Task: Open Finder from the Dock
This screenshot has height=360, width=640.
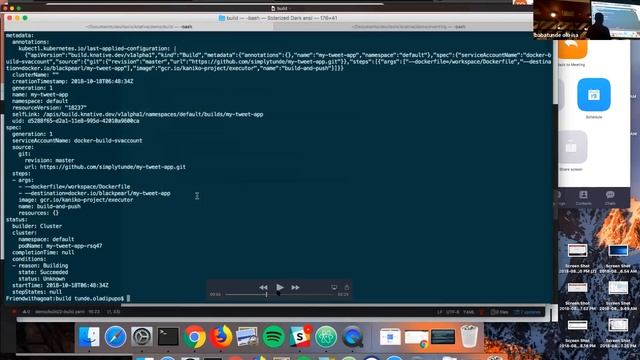Action: coord(89,337)
